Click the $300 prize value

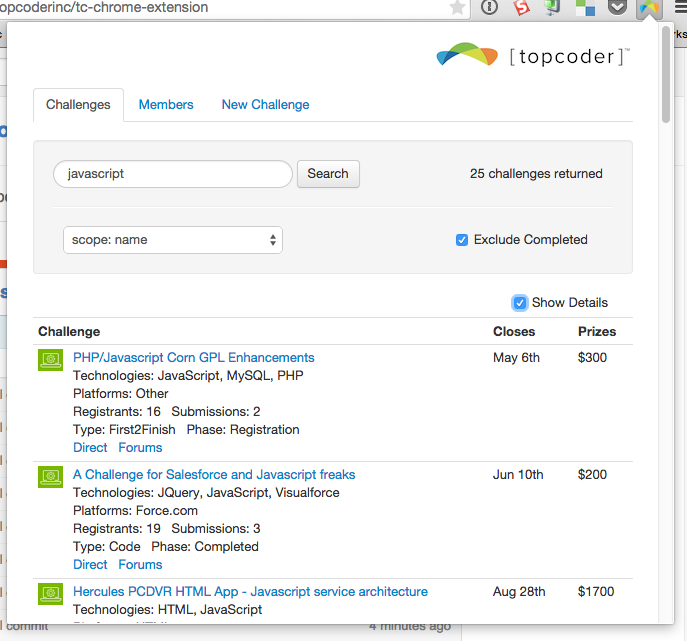[x=592, y=358]
